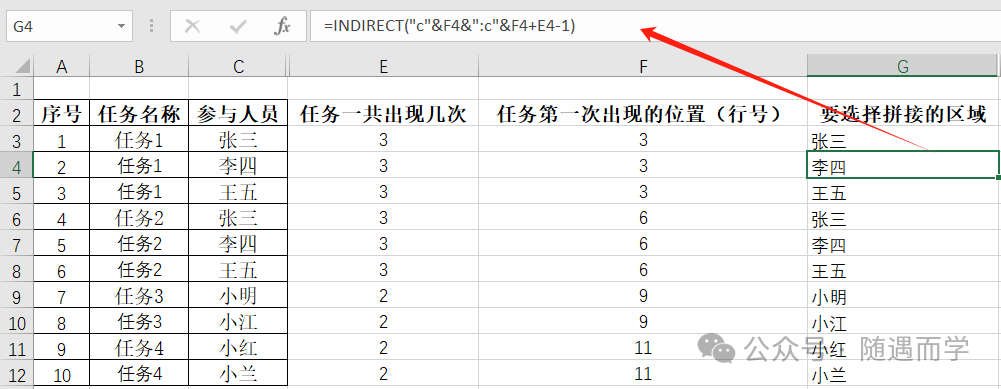Image resolution: width=1001 pixels, height=389 pixels.
Task: Click header 任务第一次出现的位置（行号）
Action: tap(643, 114)
